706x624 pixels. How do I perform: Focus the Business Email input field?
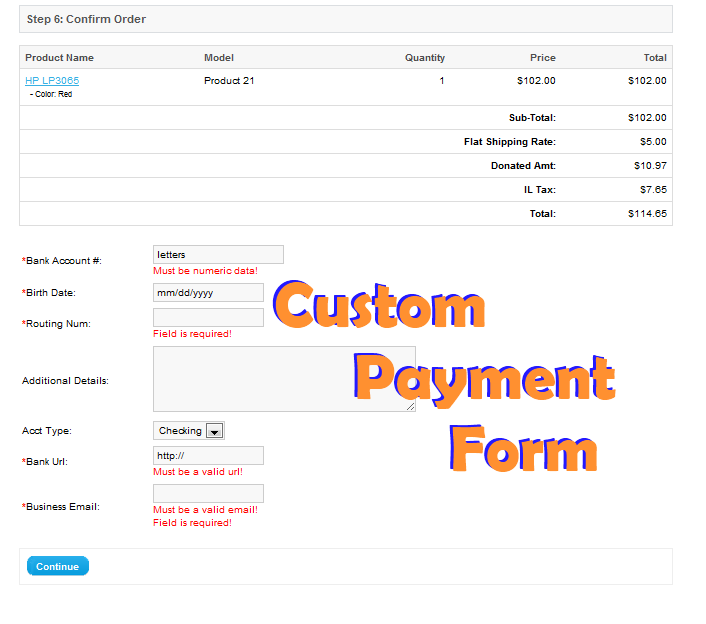pyautogui.click(x=208, y=493)
